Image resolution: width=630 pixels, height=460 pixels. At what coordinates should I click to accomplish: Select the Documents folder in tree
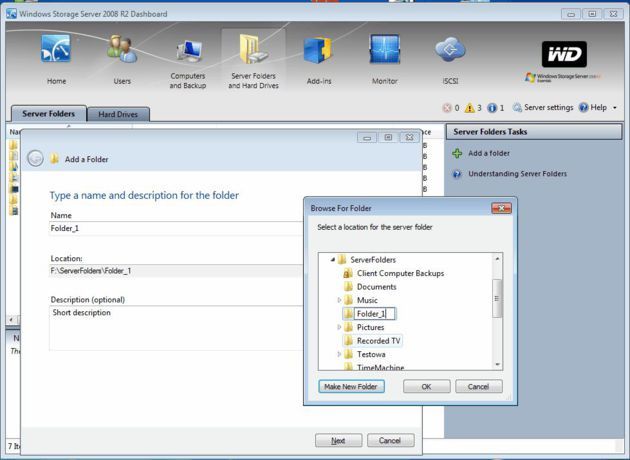coord(376,287)
